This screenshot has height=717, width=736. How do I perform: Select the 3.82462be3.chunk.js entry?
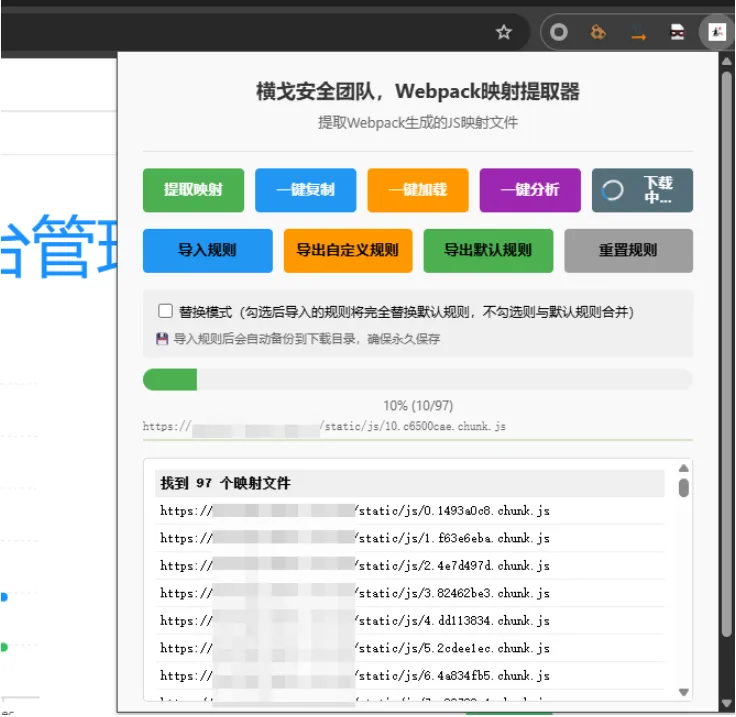pos(410,593)
